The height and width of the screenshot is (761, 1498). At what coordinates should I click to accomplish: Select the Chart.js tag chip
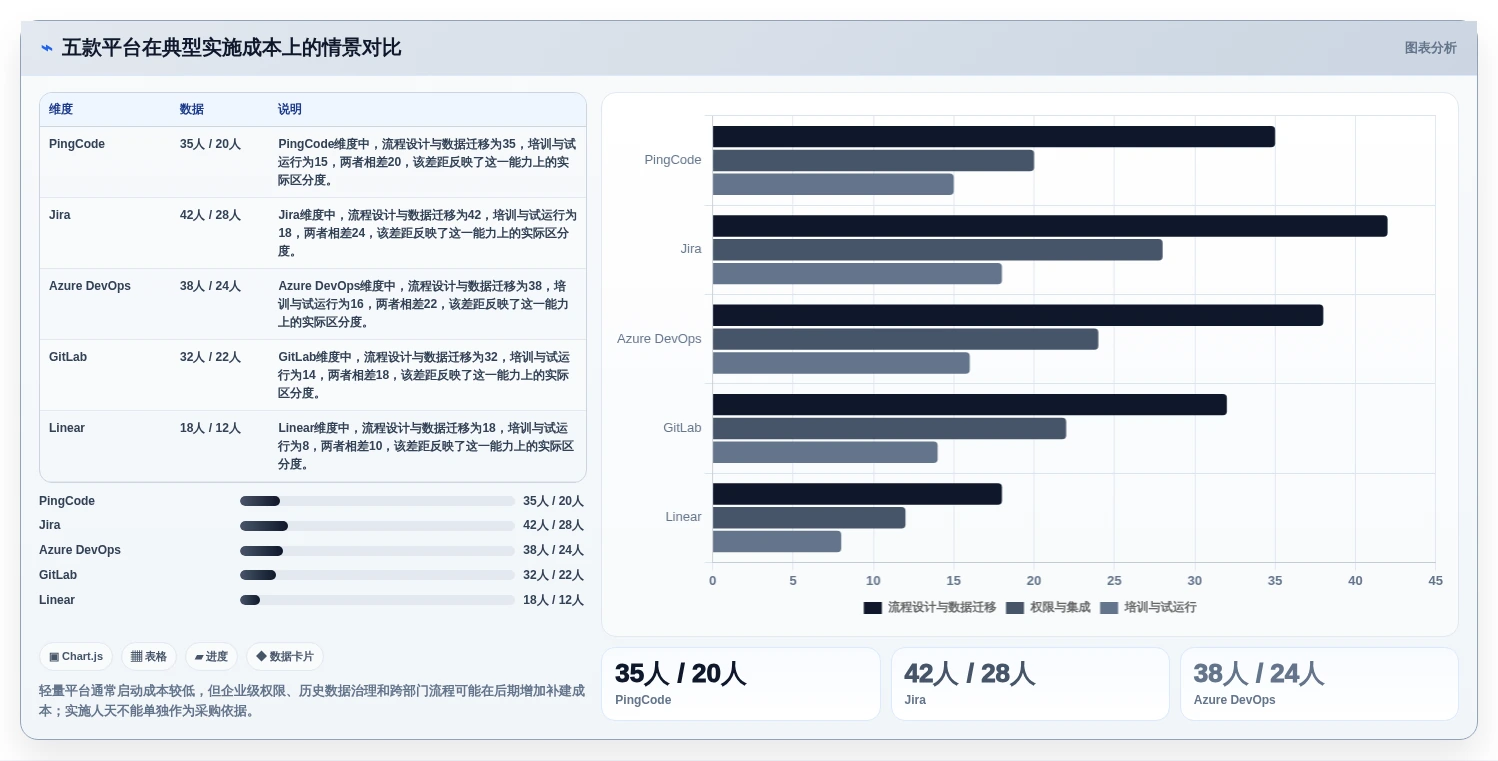pos(76,656)
